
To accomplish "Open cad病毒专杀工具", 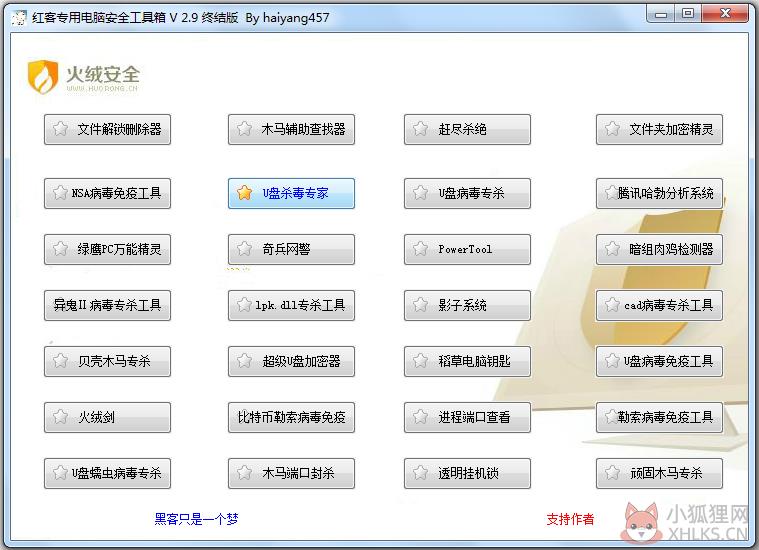I will click(x=659, y=306).
